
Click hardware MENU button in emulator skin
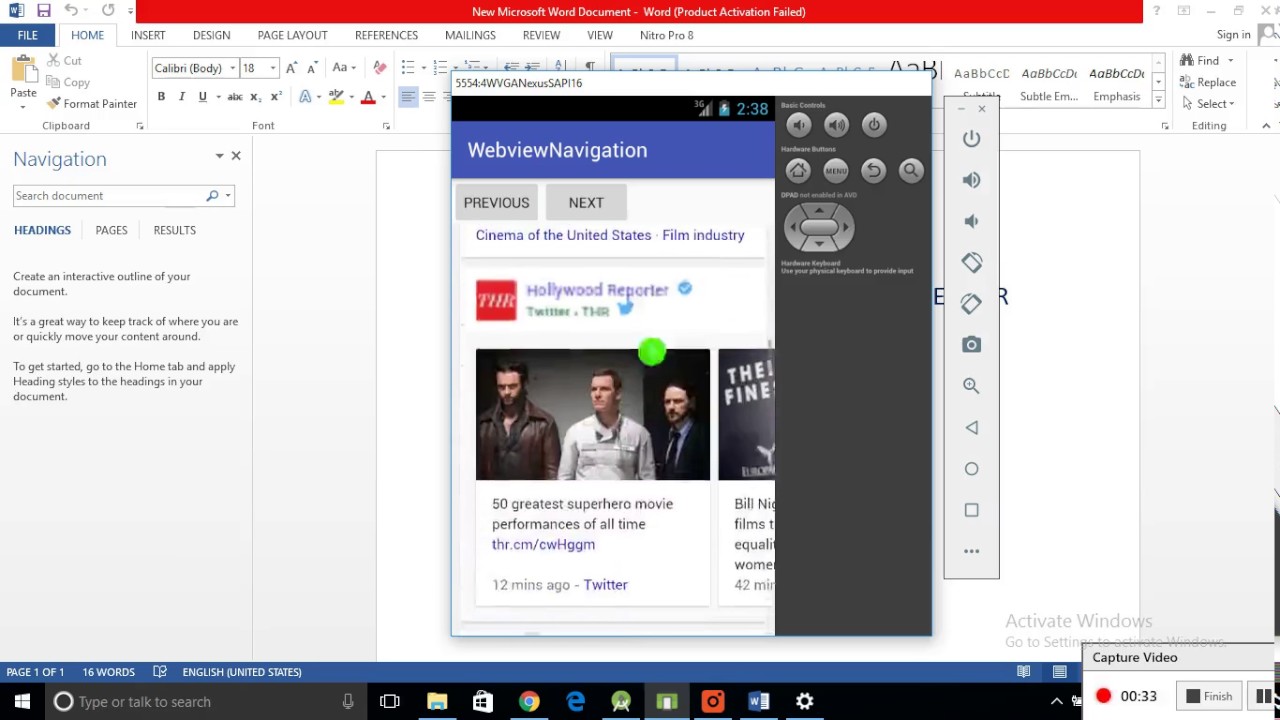pyautogui.click(x=836, y=171)
